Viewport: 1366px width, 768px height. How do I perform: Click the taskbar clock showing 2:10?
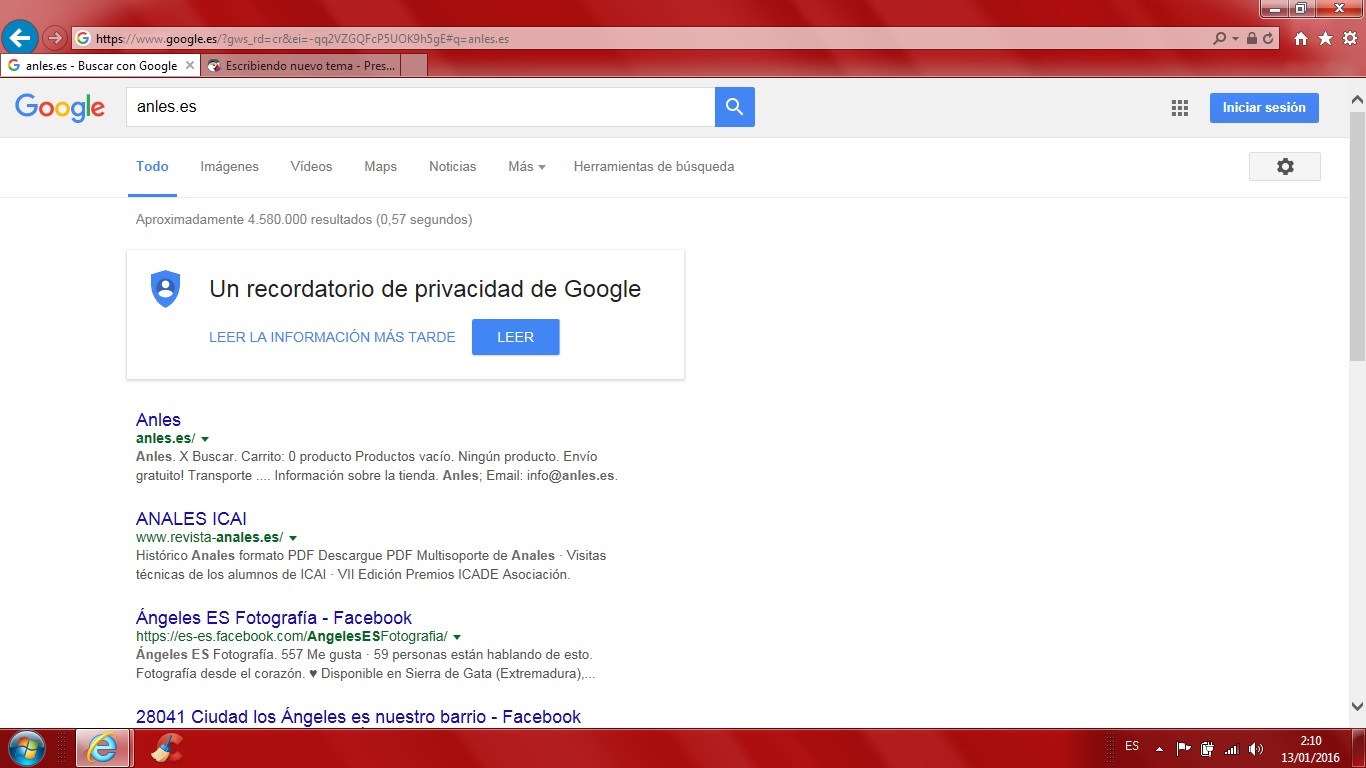pos(1310,741)
